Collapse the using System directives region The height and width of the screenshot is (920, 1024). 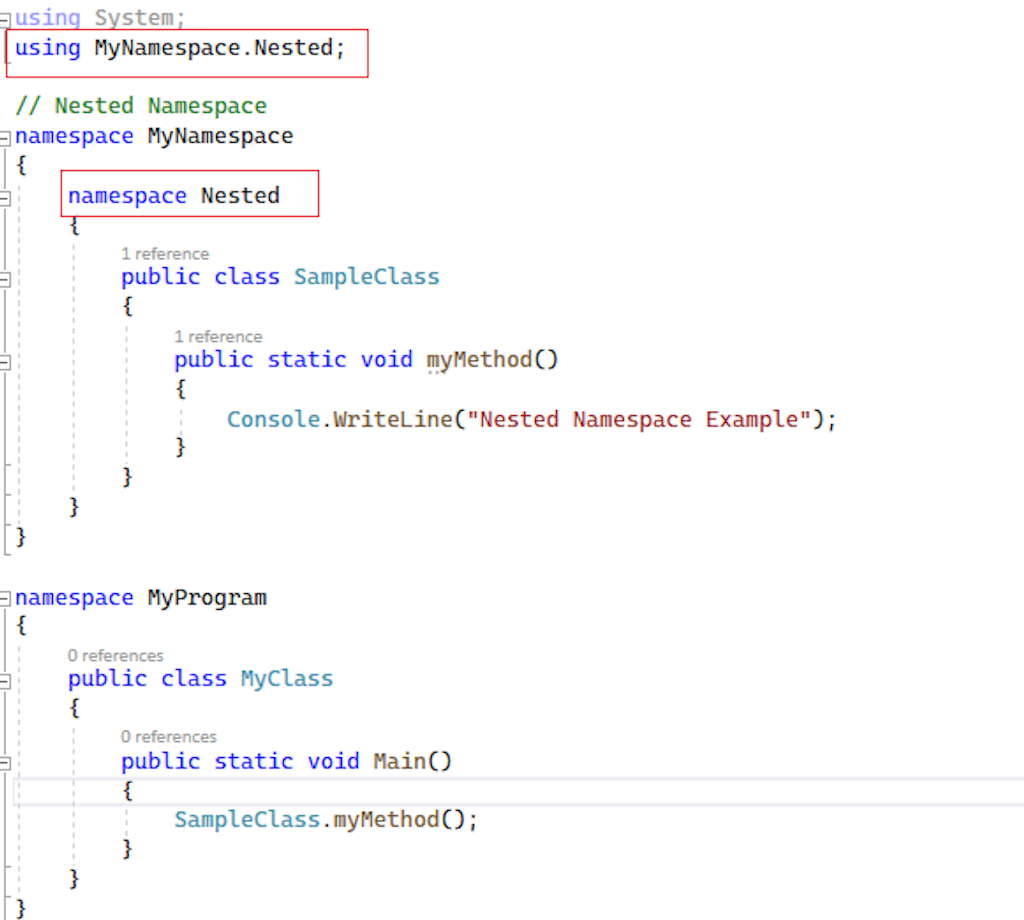point(5,17)
